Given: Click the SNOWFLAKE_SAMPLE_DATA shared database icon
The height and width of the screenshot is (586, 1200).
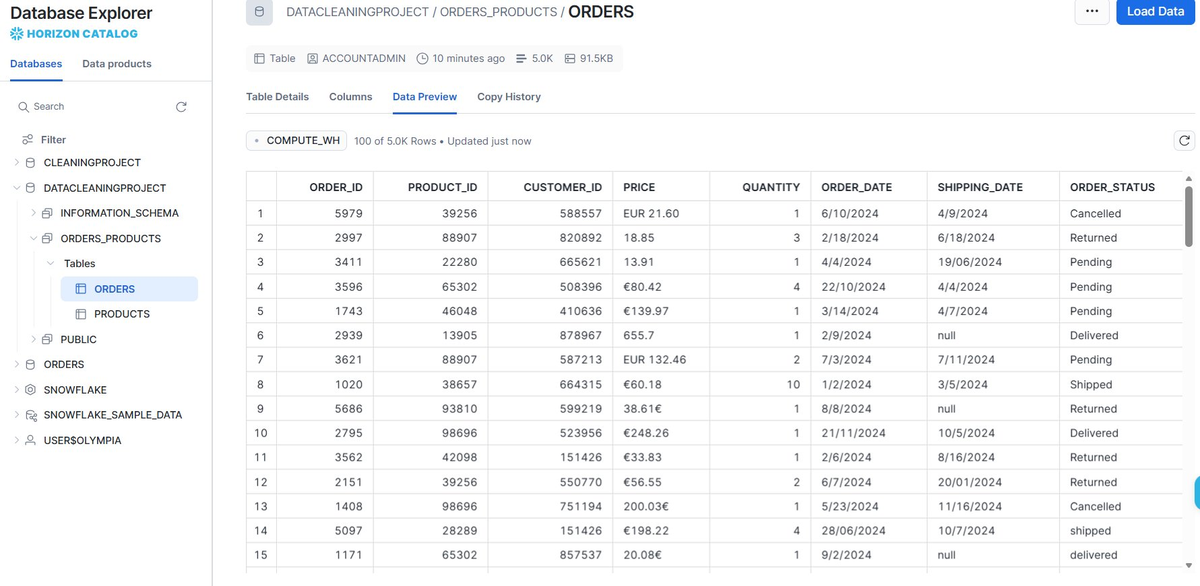Looking at the screenshot, I should coord(30,415).
